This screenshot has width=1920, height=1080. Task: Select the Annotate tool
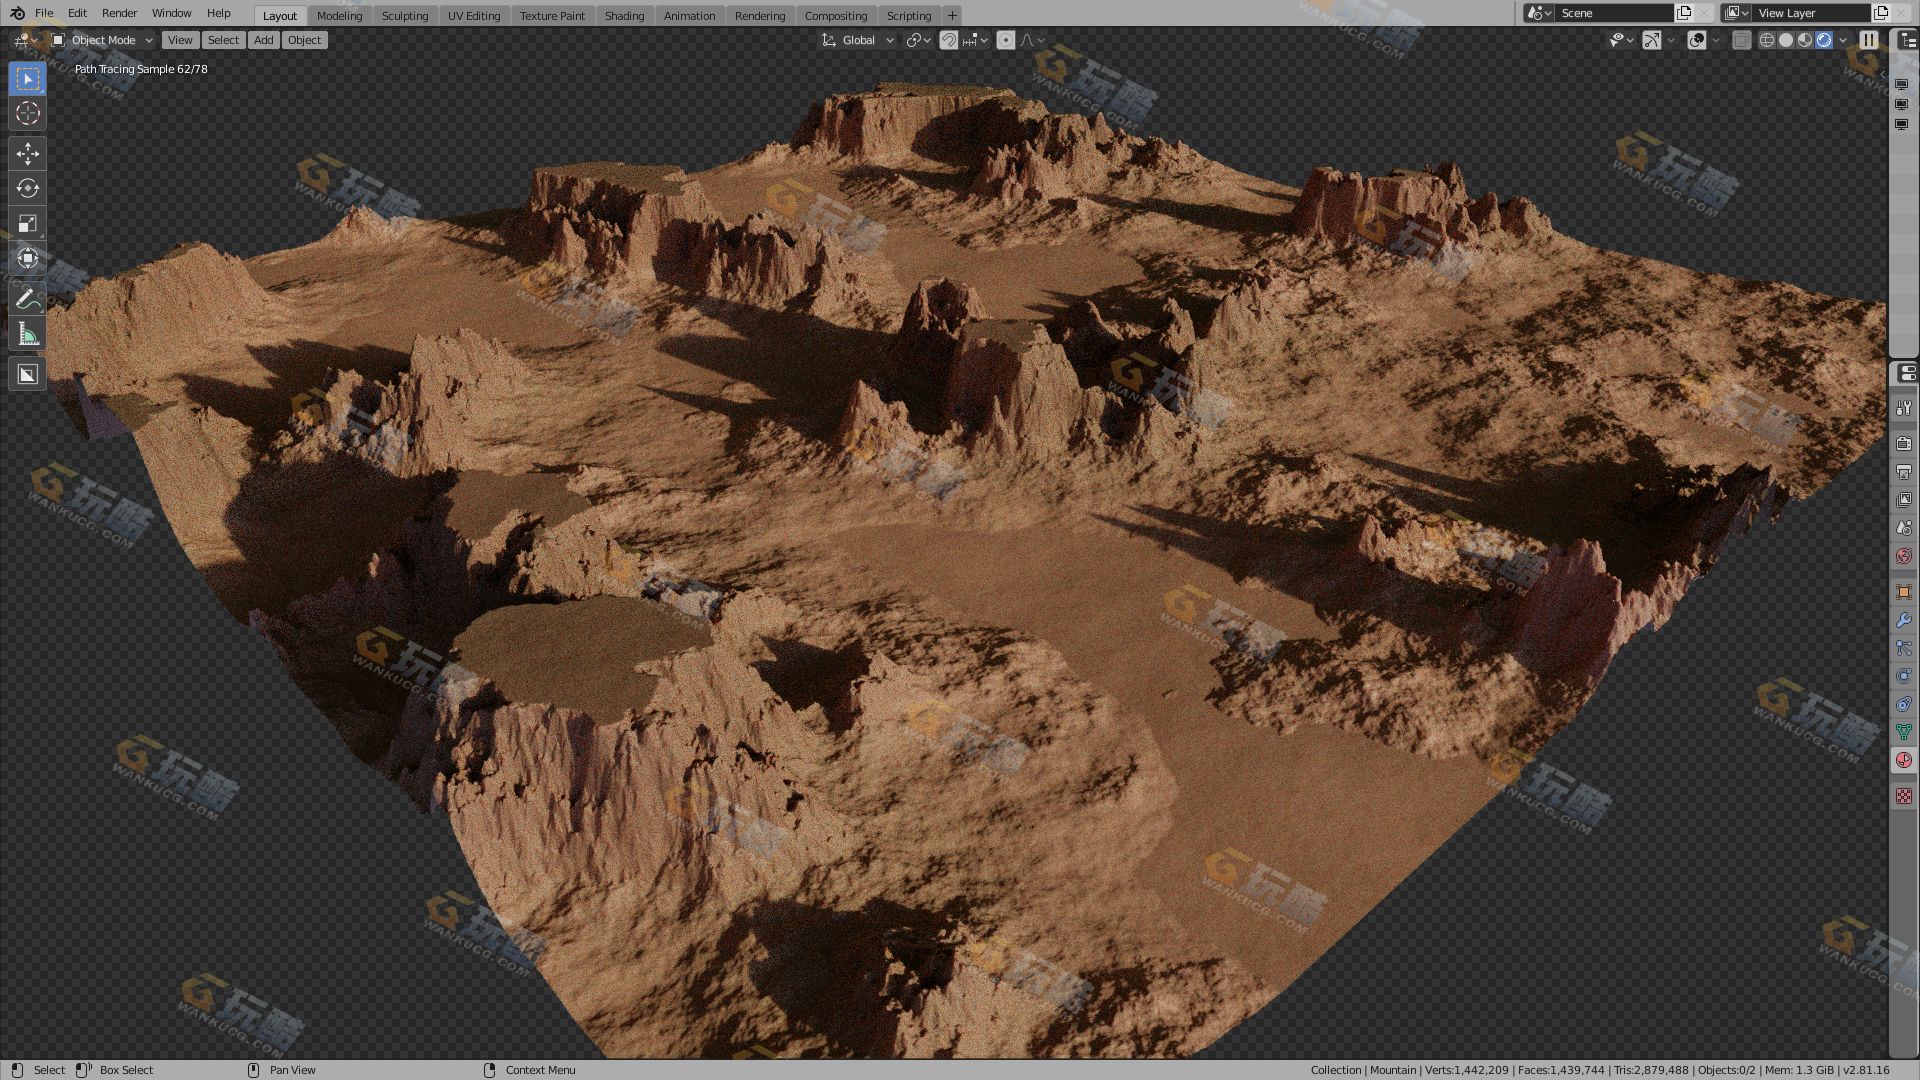[x=28, y=298]
